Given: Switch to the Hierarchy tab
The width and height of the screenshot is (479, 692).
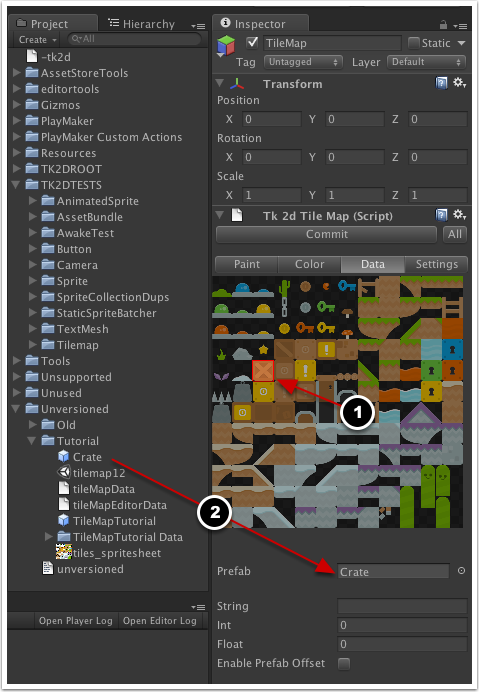Looking at the screenshot, I should point(142,24).
